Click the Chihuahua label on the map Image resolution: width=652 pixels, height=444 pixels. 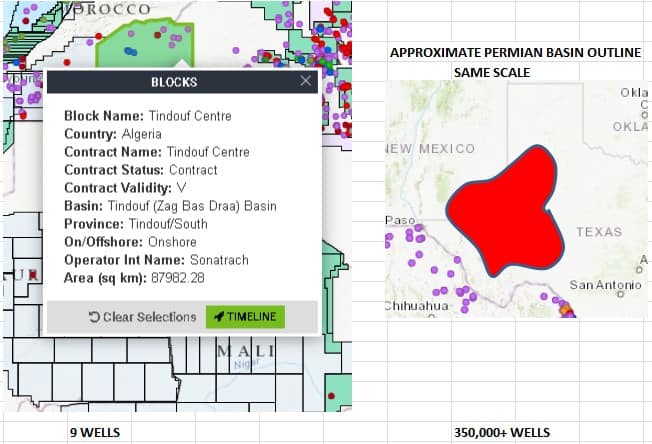pos(417,304)
